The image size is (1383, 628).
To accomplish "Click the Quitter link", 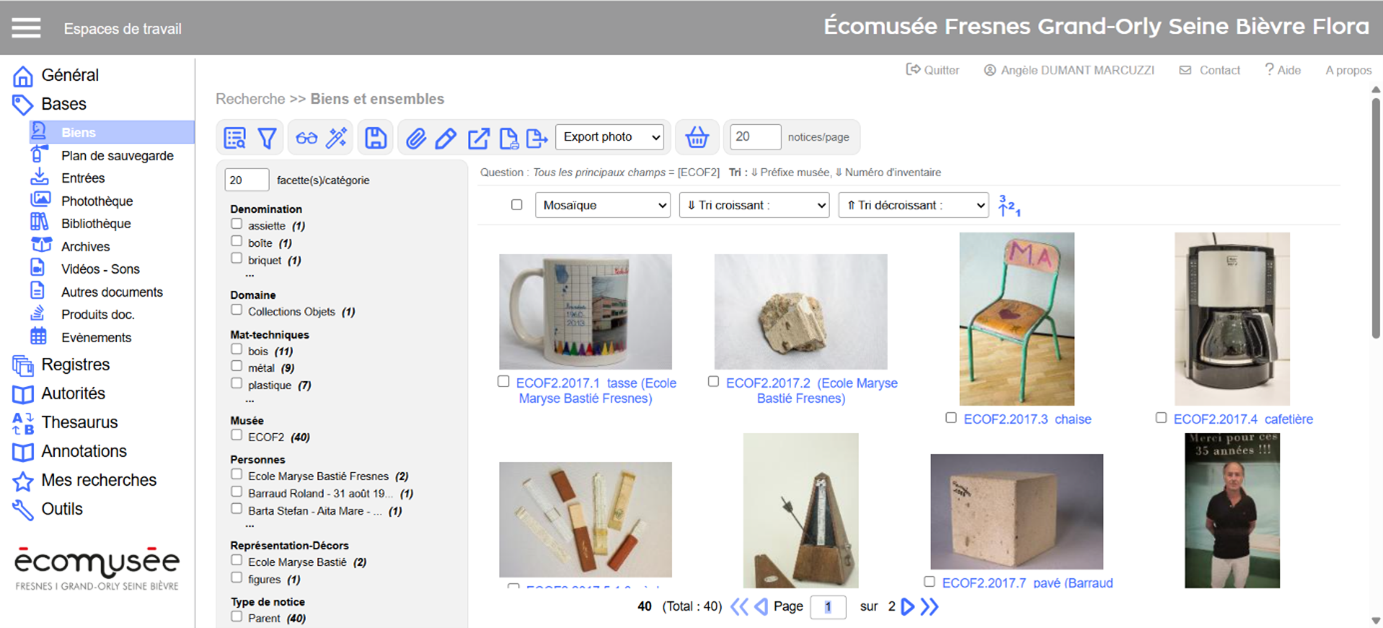I will coord(933,70).
